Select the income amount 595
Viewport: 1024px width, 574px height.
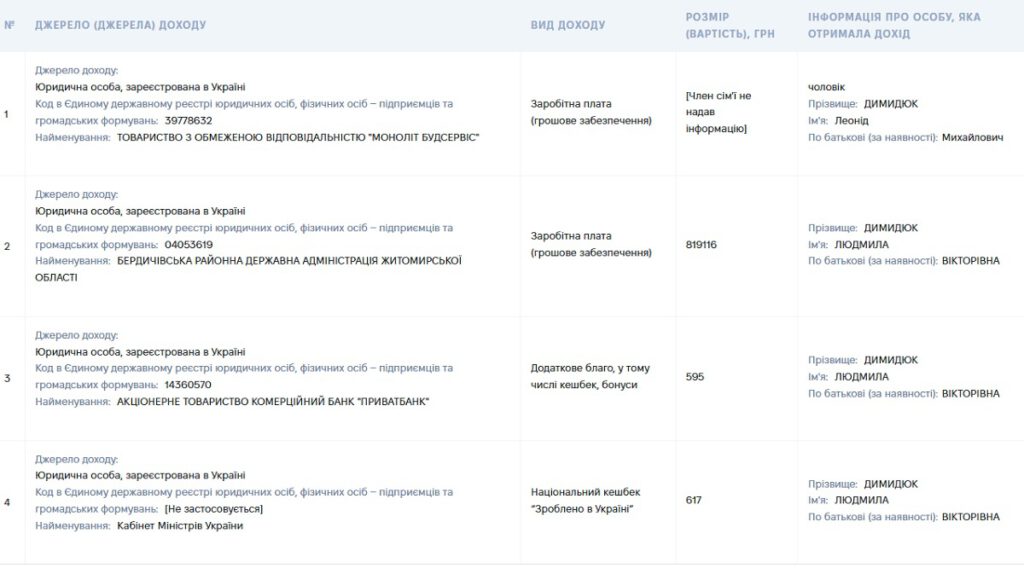click(x=695, y=377)
